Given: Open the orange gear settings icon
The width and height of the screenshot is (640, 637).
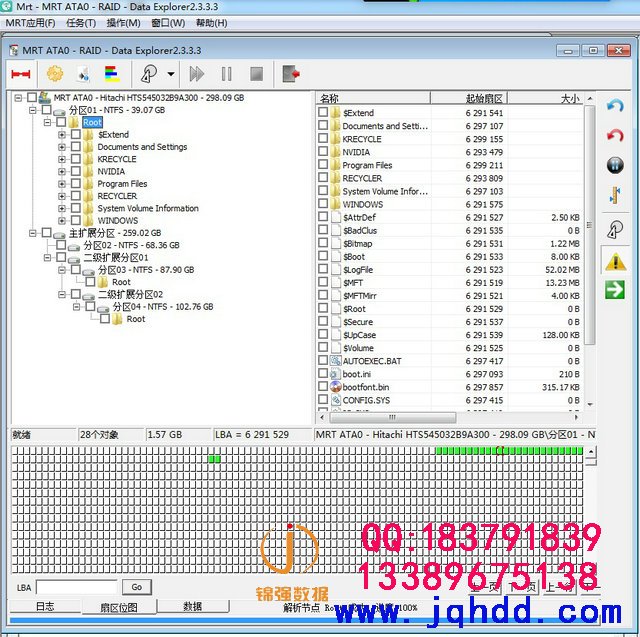Looking at the screenshot, I should (55, 74).
